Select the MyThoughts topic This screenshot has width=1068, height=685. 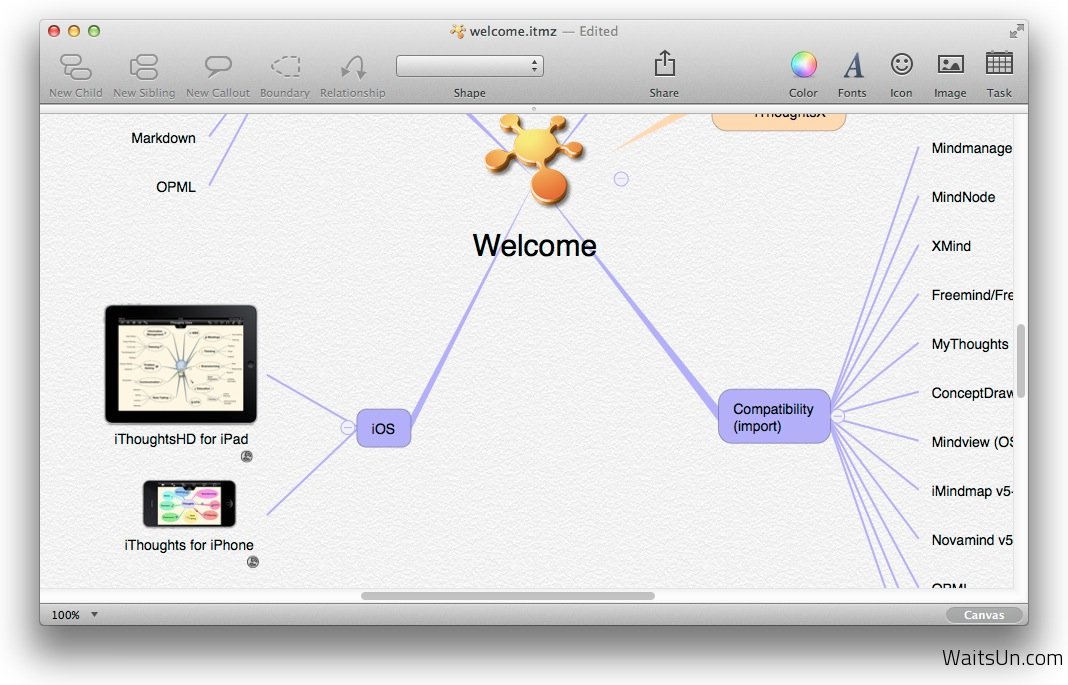pos(970,345)
